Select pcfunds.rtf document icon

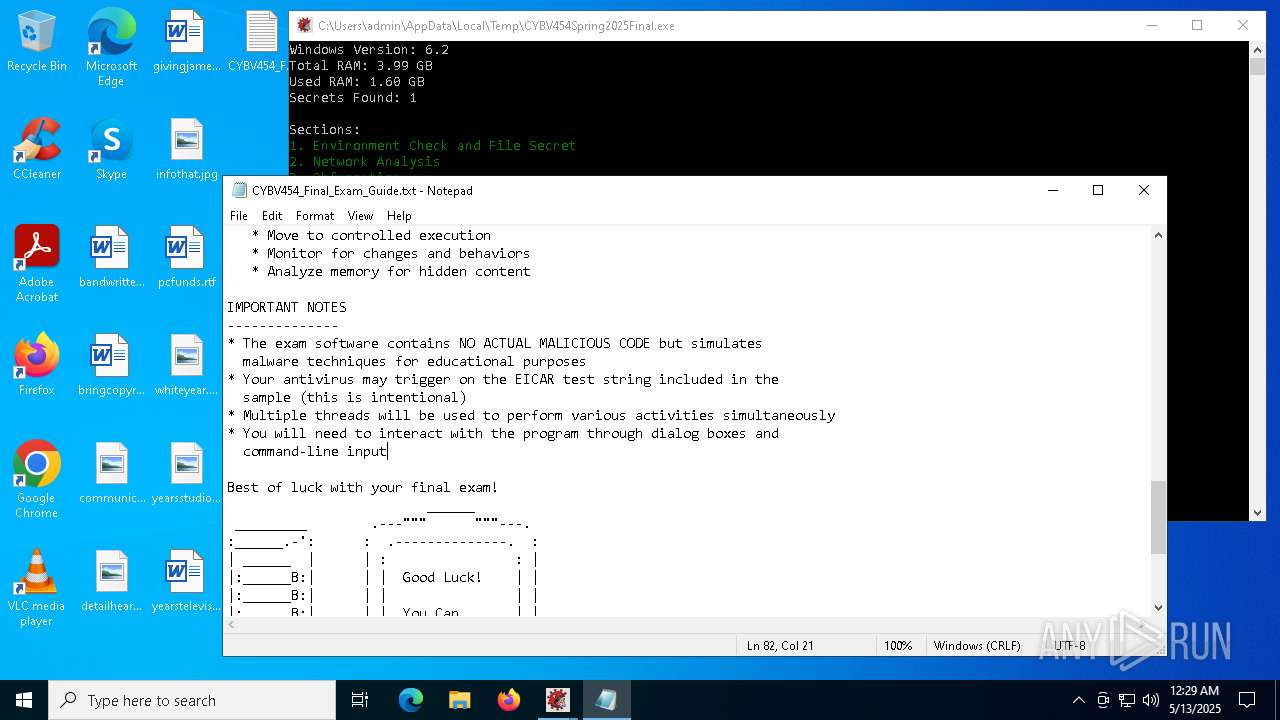(186, 257)
